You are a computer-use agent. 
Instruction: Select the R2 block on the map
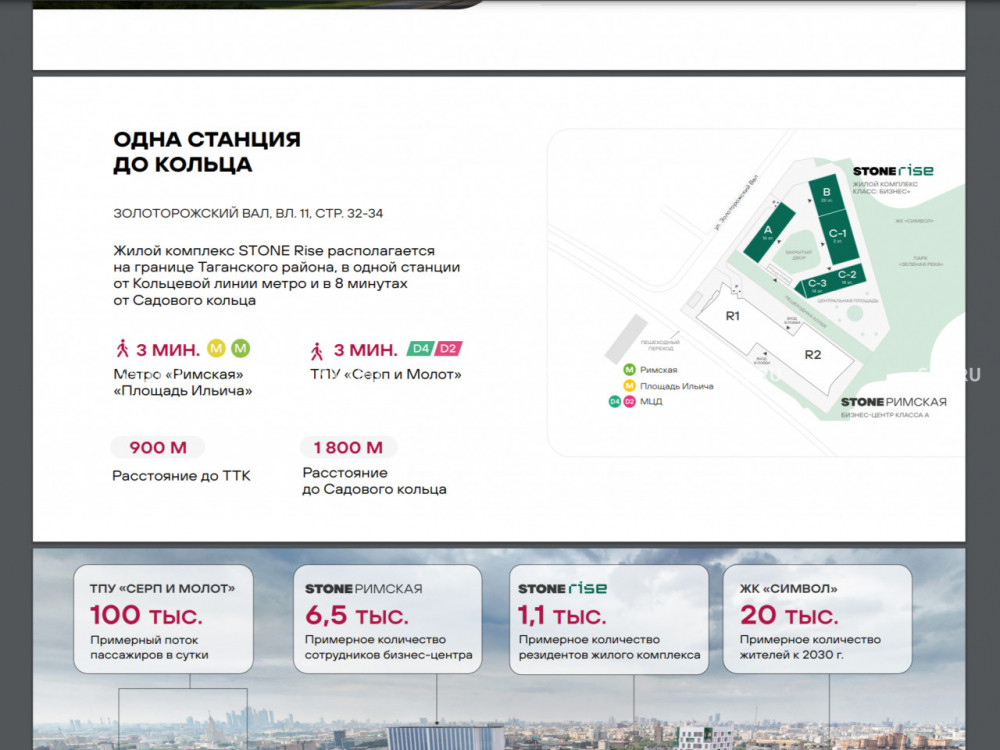click(812, 354)
